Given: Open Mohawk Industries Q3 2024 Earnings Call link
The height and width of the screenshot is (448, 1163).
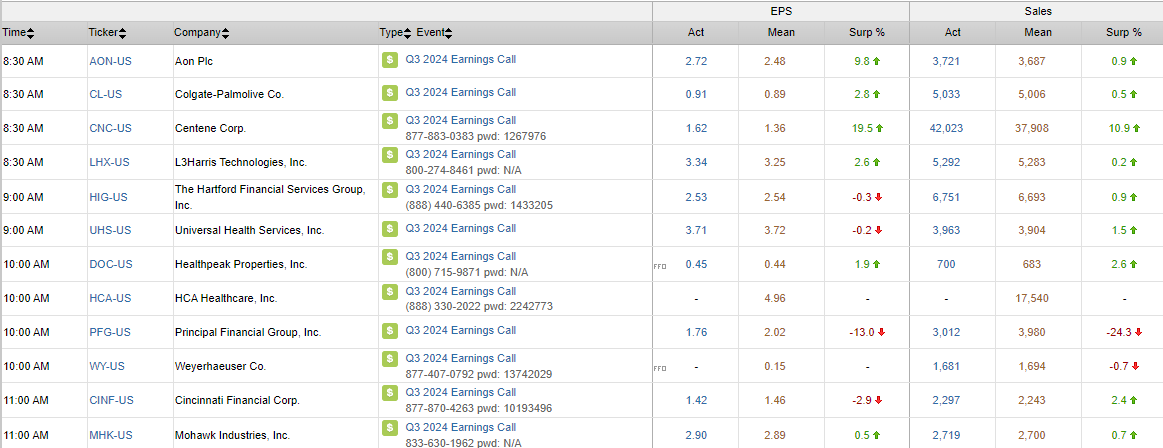Looking at the screenshot, I should [461, 427].
